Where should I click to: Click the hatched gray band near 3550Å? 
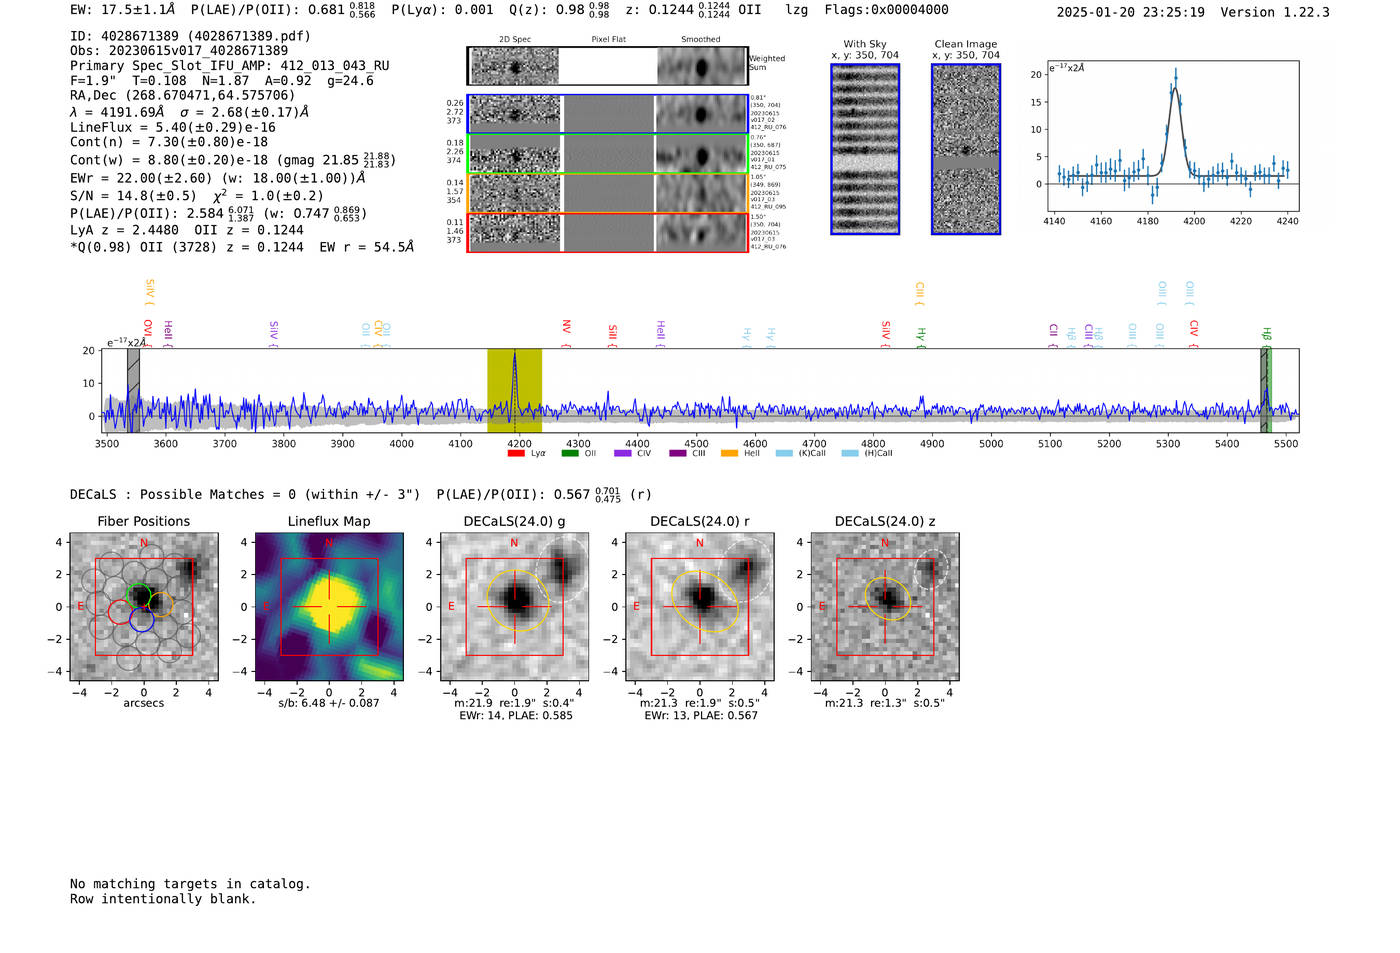(133, 391)
